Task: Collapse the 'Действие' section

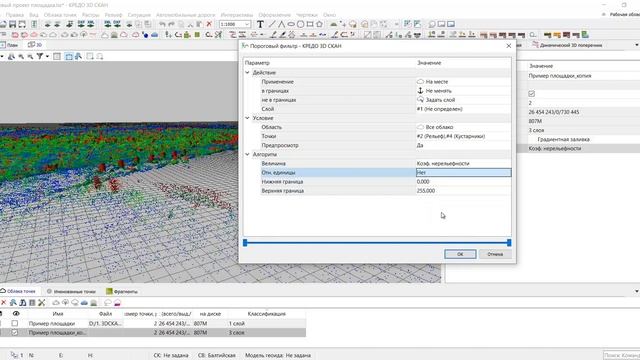Action: [247, 72]
